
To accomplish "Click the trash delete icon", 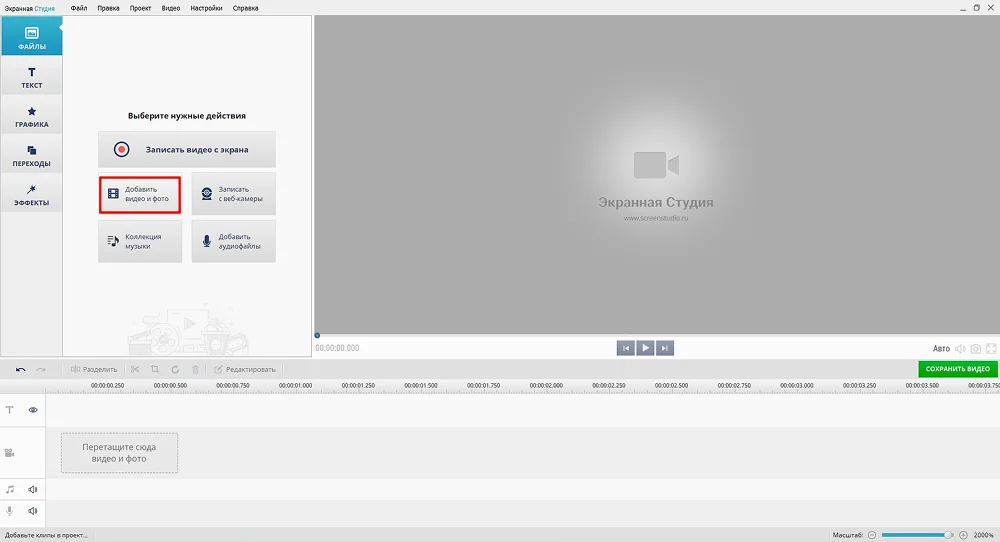I will [x=194, y=369].
